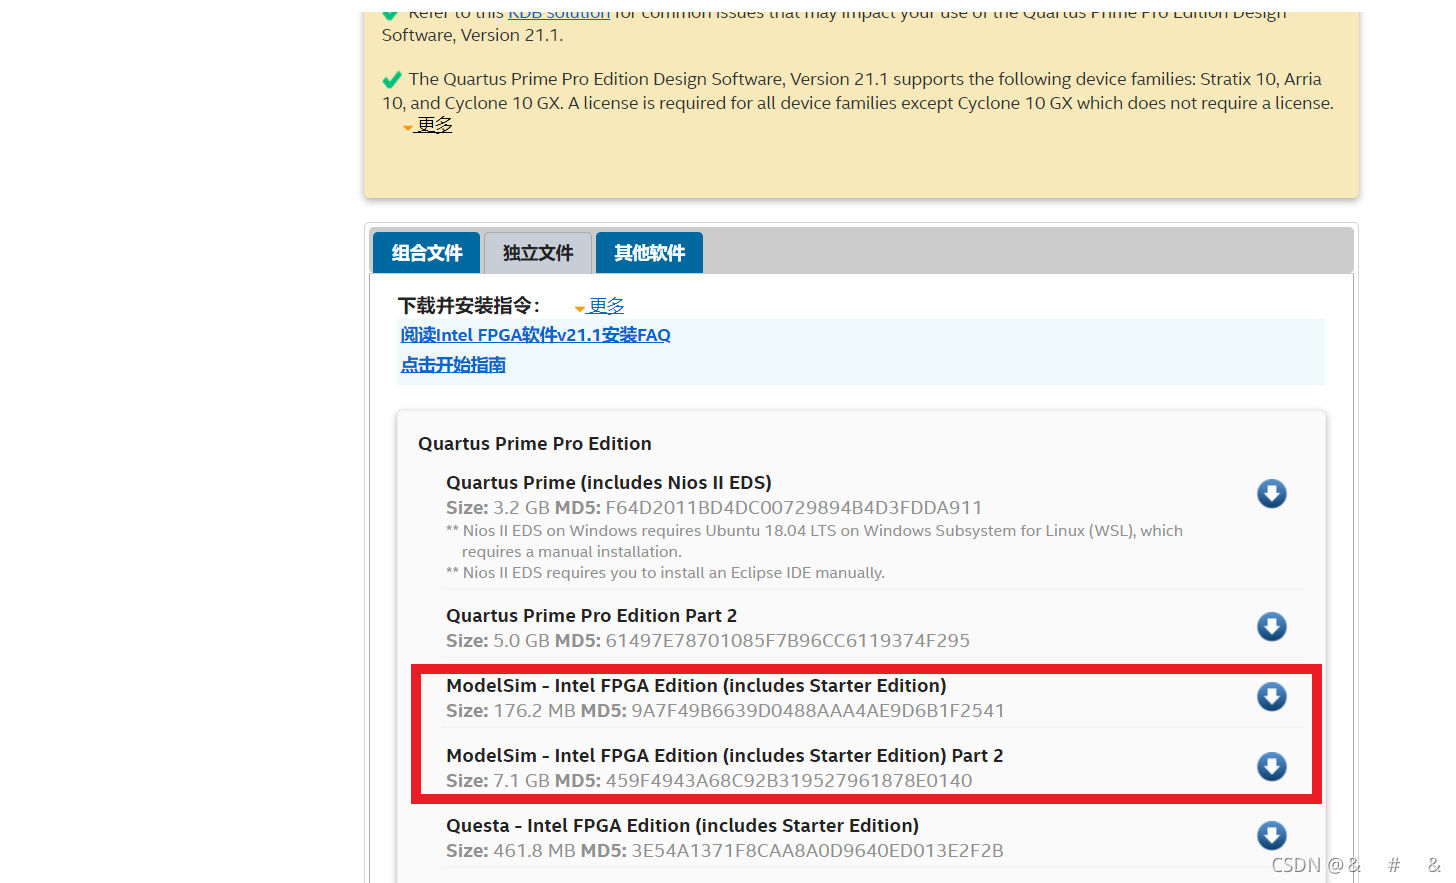
Task: Download Quartus Prime (includes Nios II EDS)
Action: click(1271, 494)
